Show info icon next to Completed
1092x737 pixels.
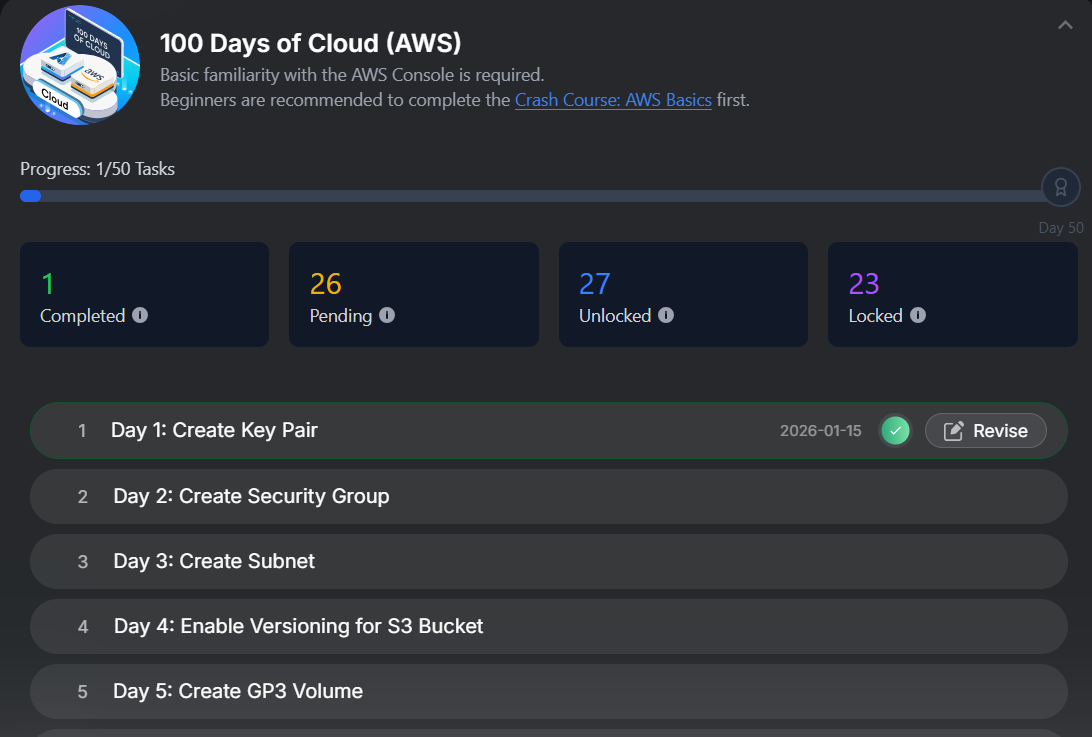click(140, 316)
